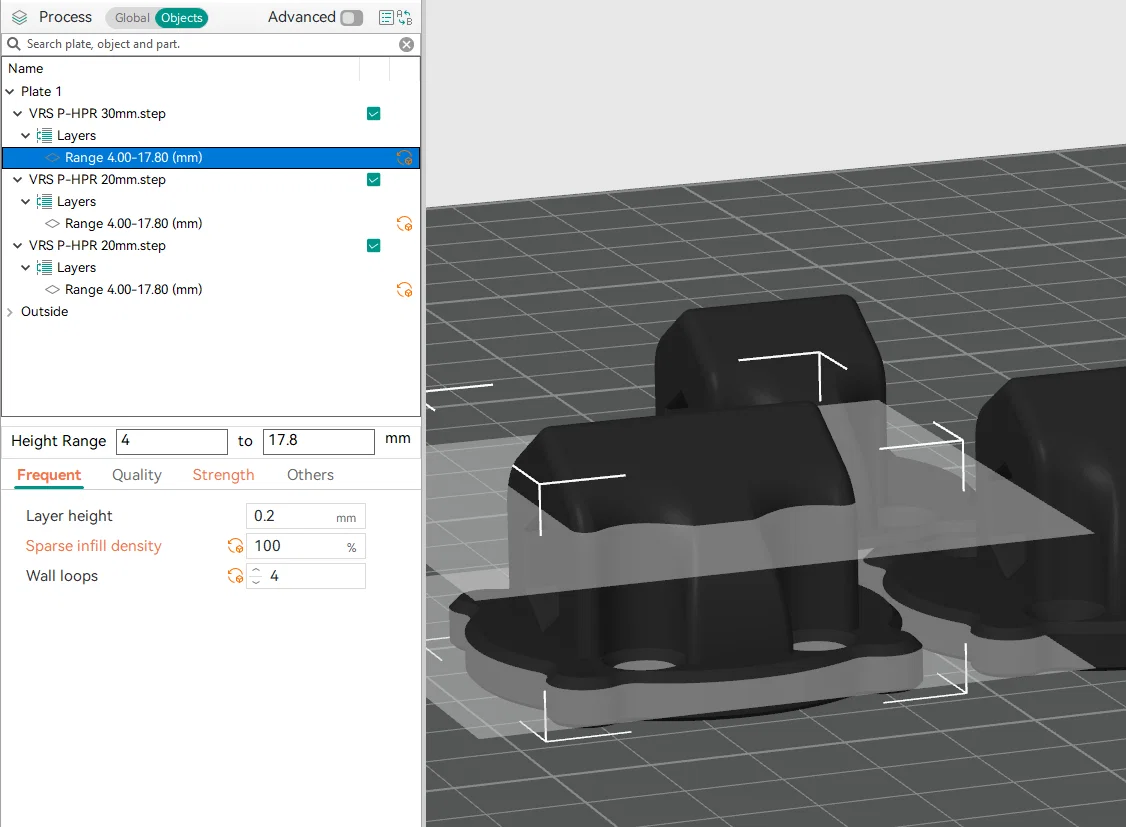Collapse Layers under first VRS P-HPR 20mm.step
This screenshot has width=1126, height=827.
(26, 202)
